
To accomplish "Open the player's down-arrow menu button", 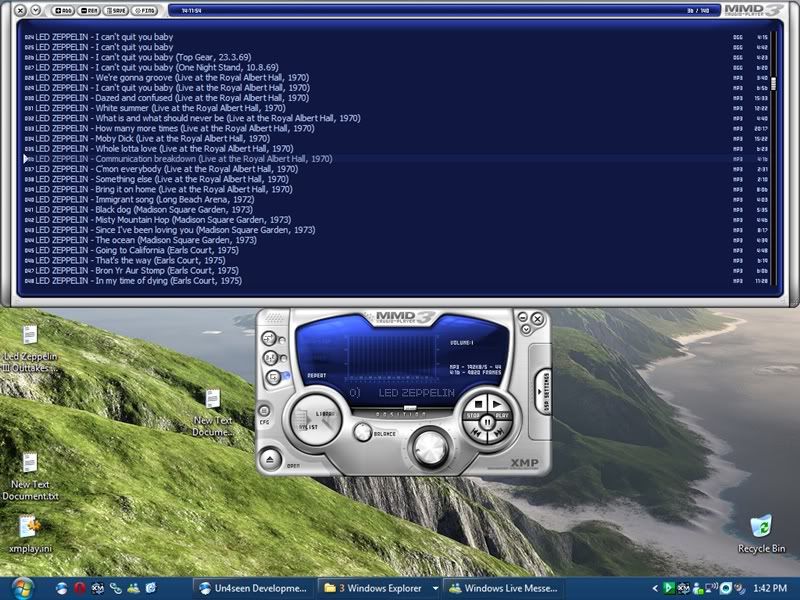I will 526,329.
